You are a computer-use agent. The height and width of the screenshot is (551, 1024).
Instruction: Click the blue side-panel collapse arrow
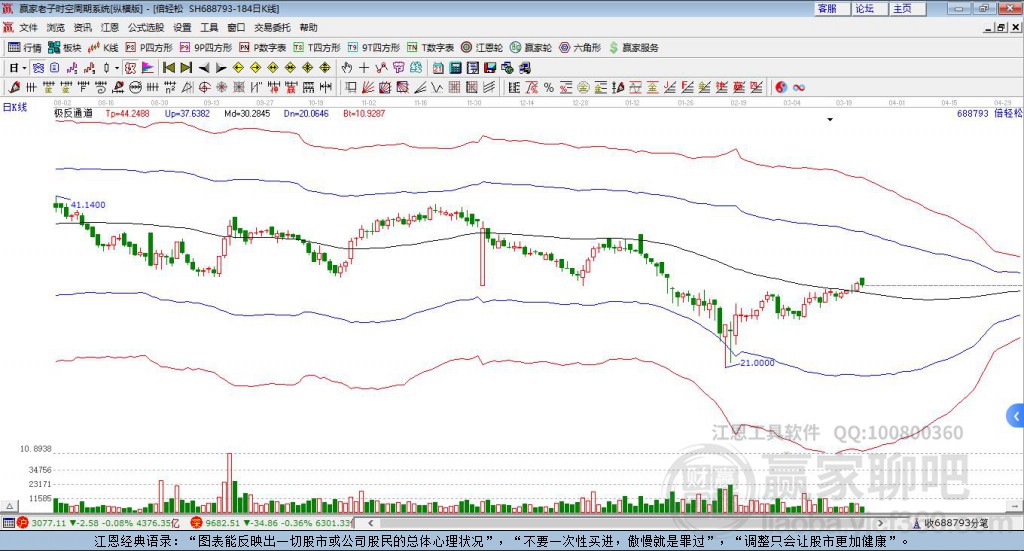(1016, 416)
